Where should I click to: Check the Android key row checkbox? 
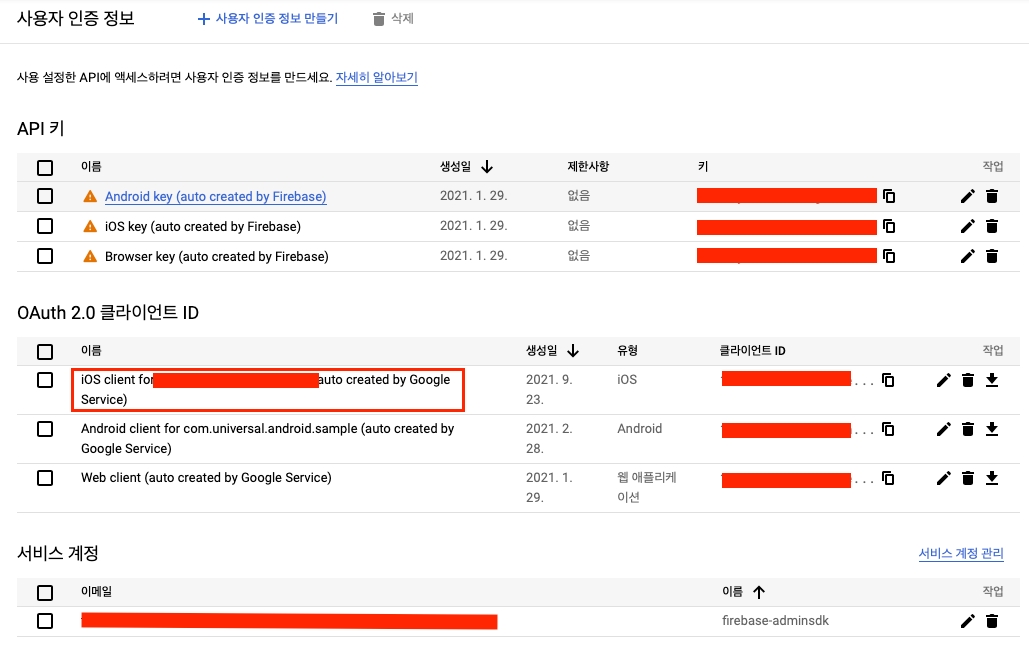coord(45,197)
